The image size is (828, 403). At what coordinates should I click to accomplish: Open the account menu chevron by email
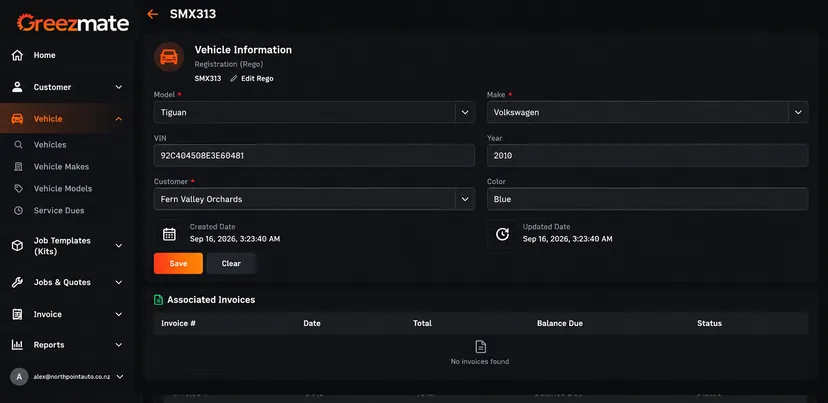[x=120, y=377]
